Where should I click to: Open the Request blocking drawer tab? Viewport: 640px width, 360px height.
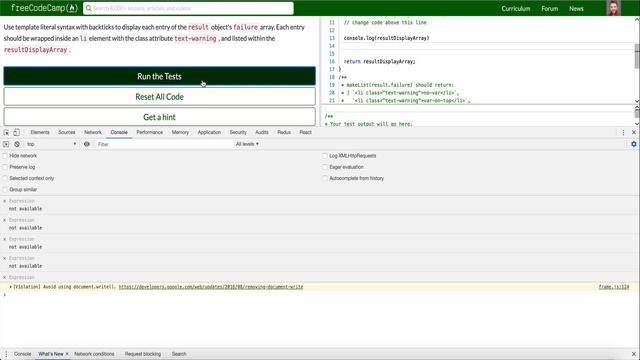(x=143, y=354)
